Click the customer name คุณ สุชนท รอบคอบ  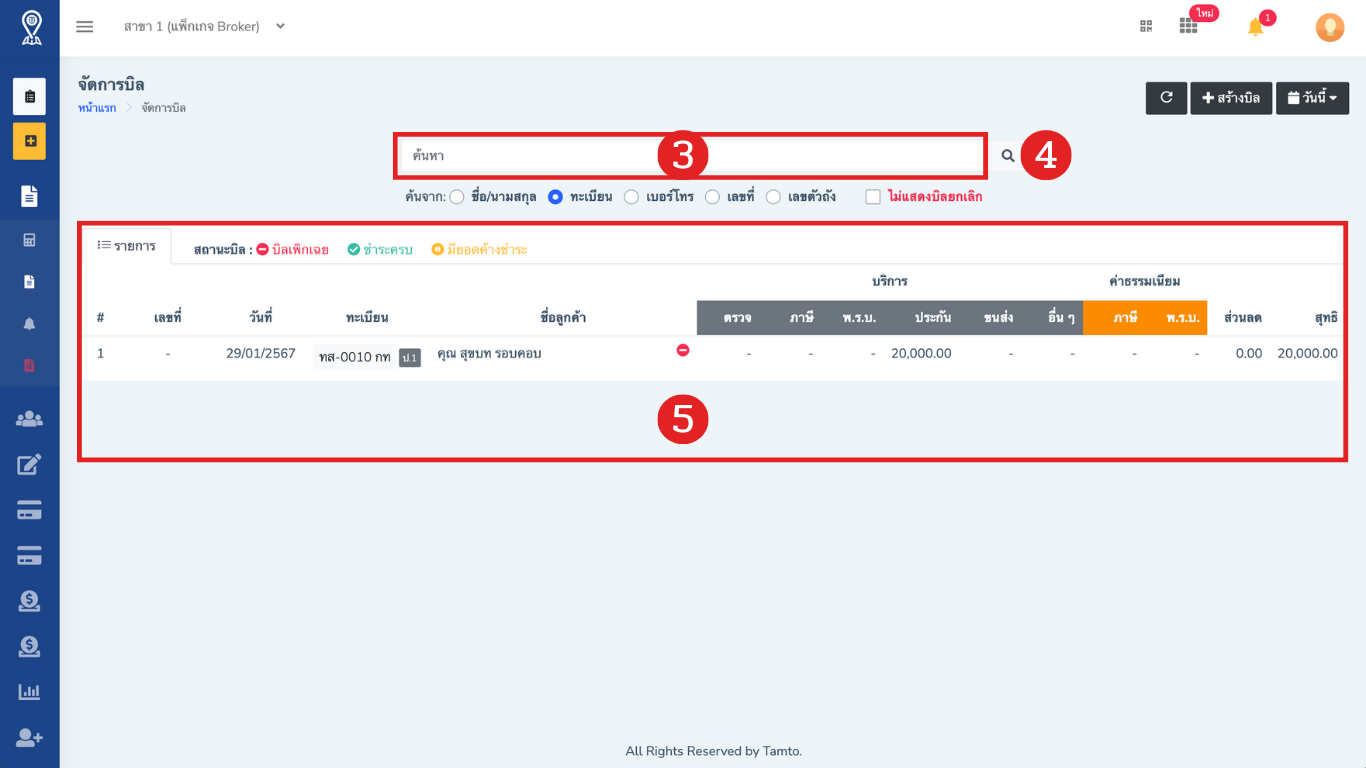pos(489,353)
